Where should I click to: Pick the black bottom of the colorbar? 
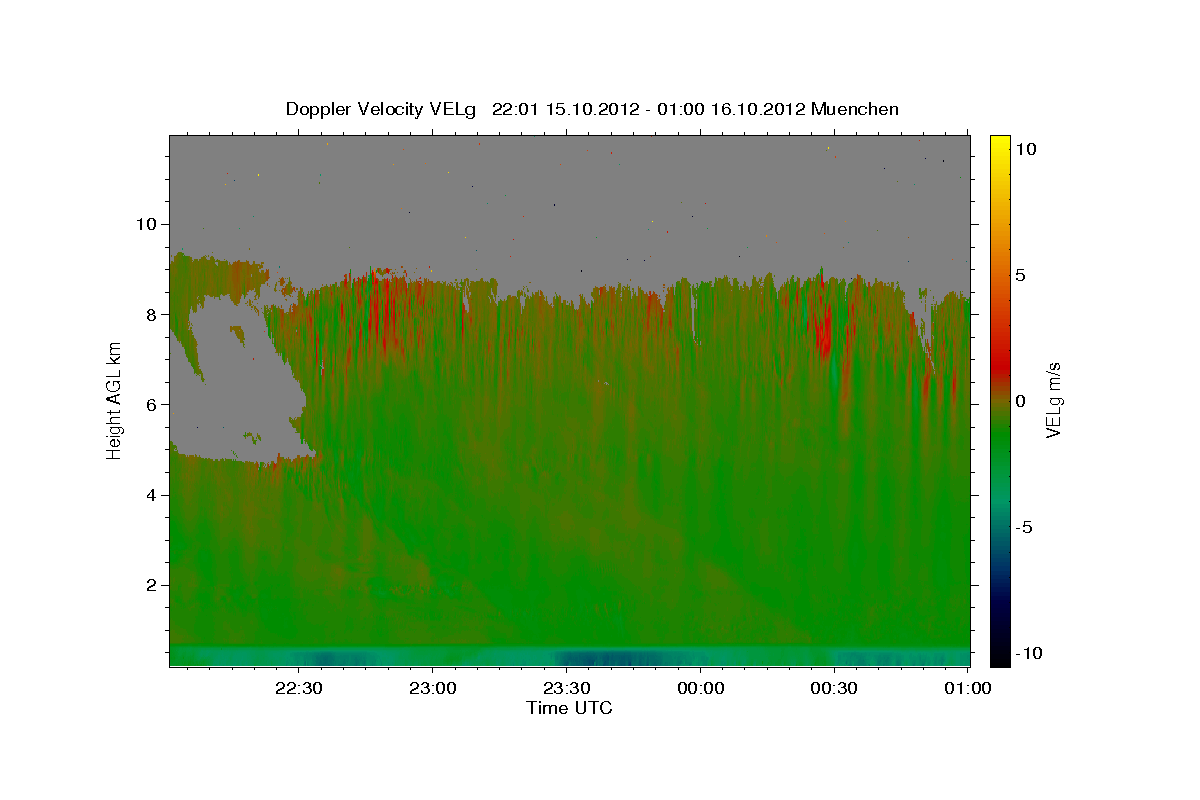[x=1000, y=655]
